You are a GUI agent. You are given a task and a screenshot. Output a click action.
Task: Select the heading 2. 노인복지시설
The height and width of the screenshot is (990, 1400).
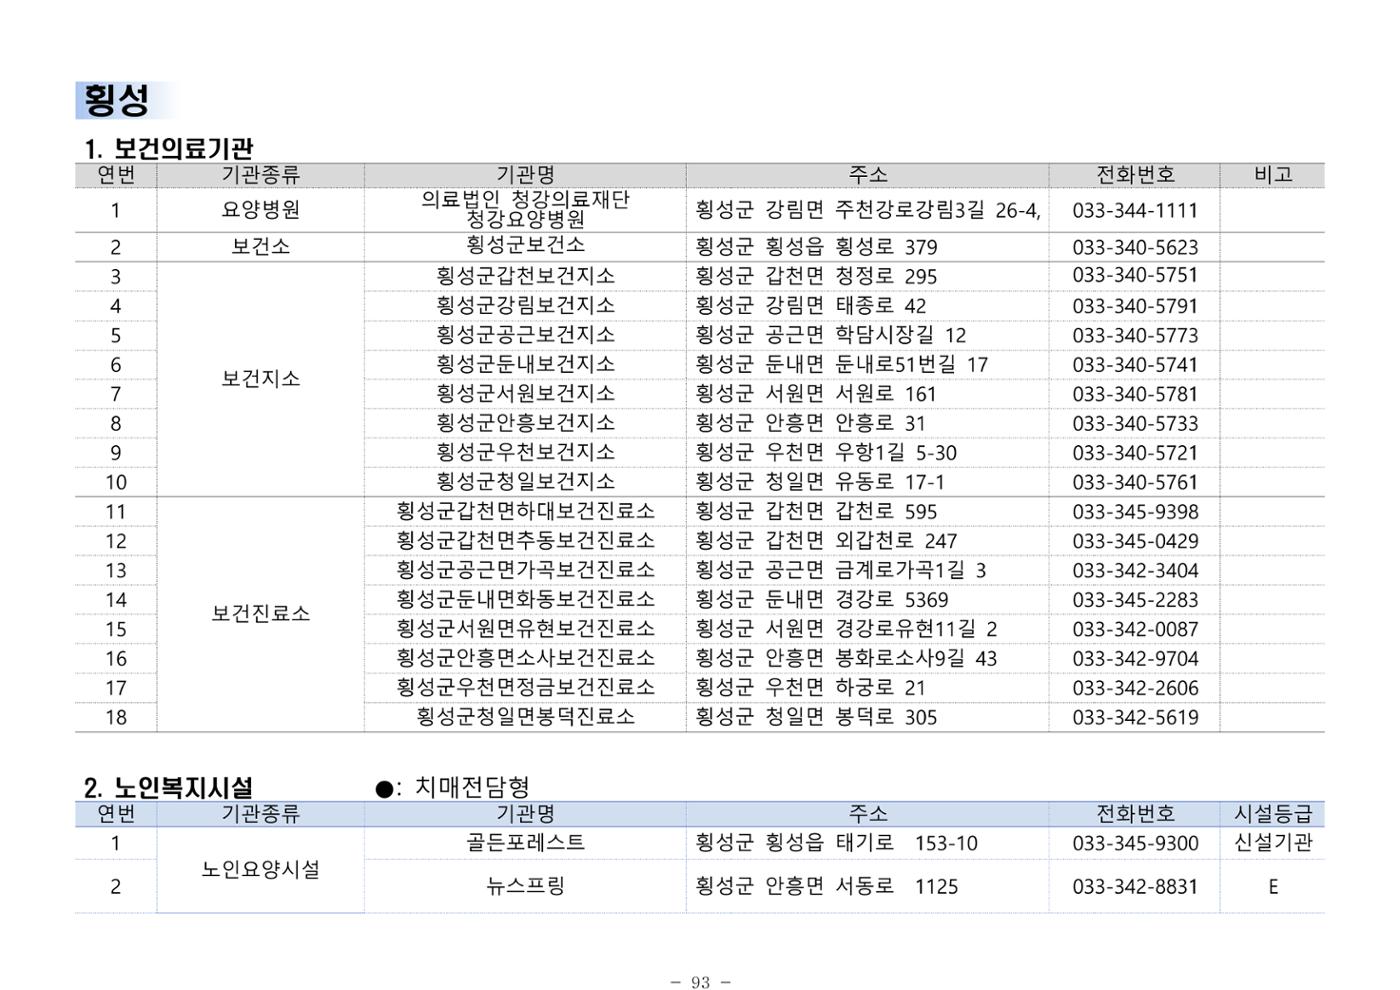[x=168, y=788]
